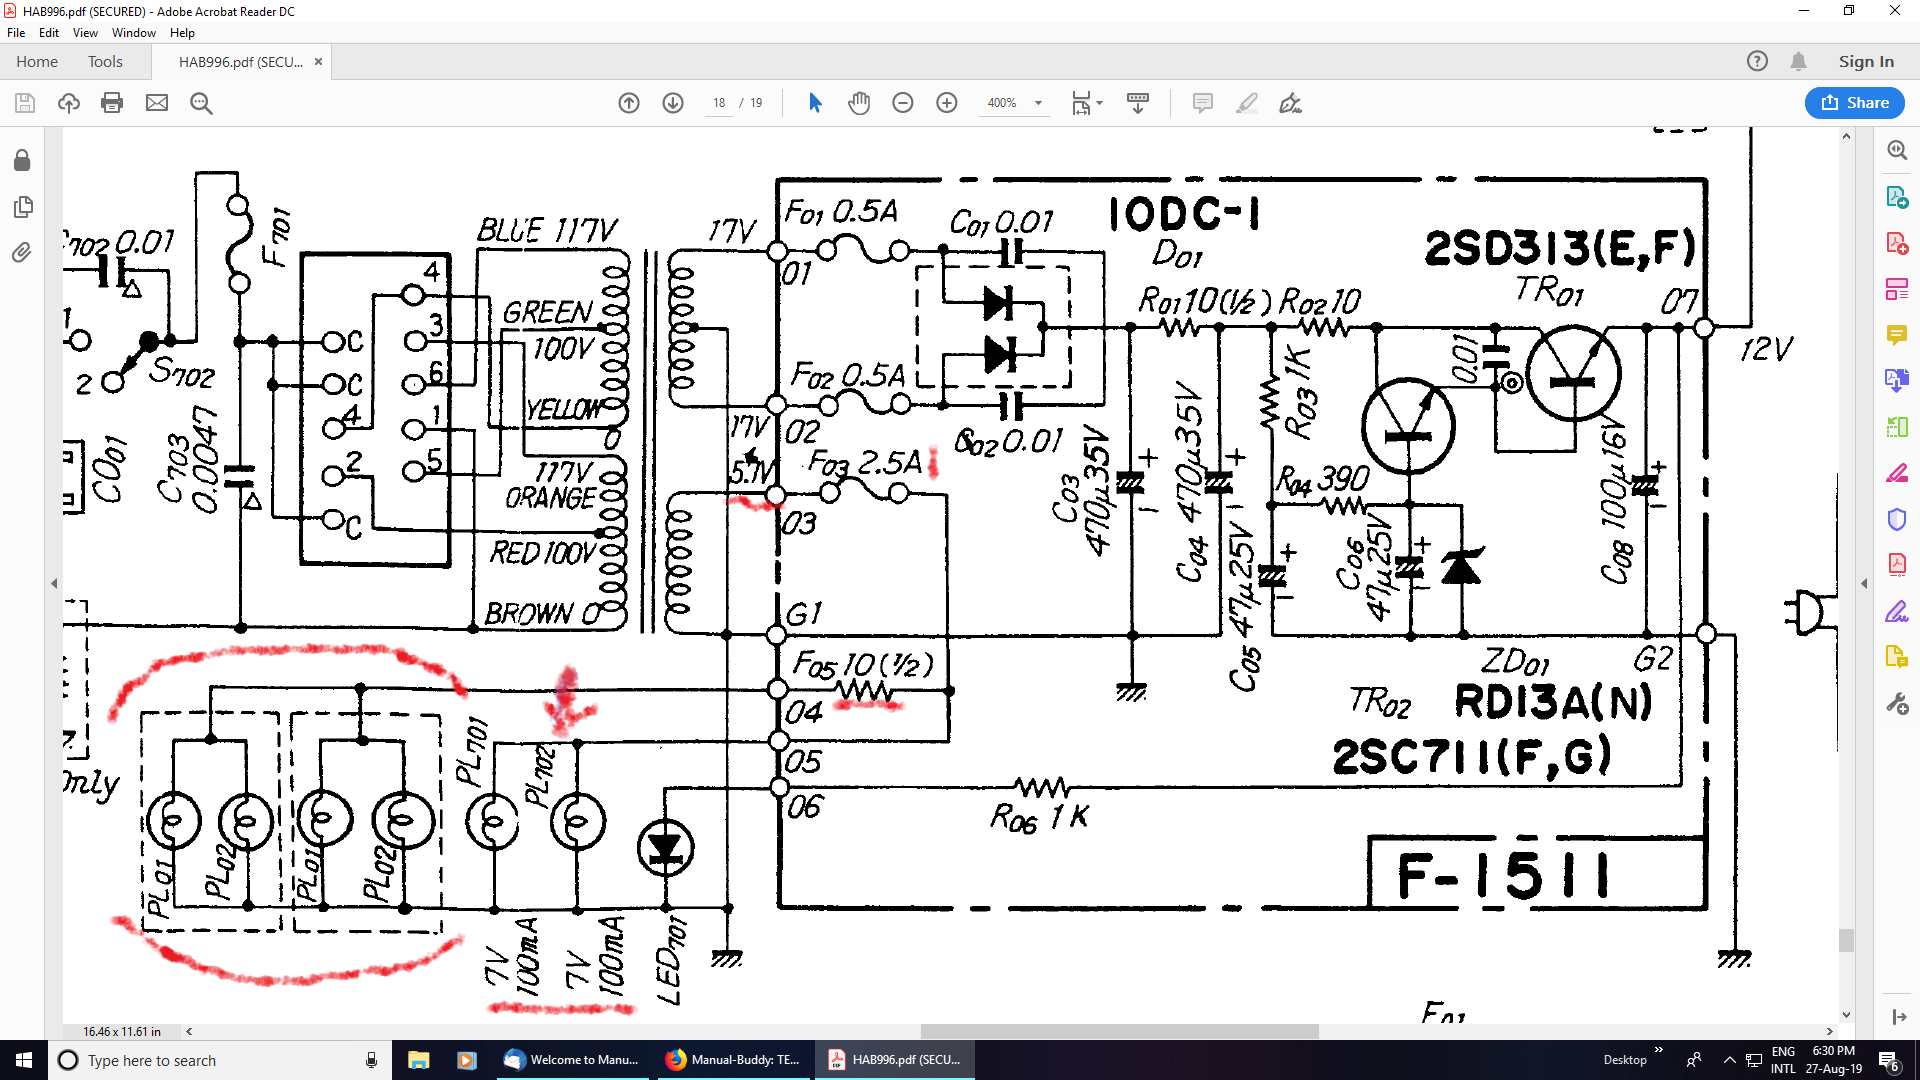The width and height of the screenshot is (1920, 1080).
Task: Open the Help menu
Action: 182,33
